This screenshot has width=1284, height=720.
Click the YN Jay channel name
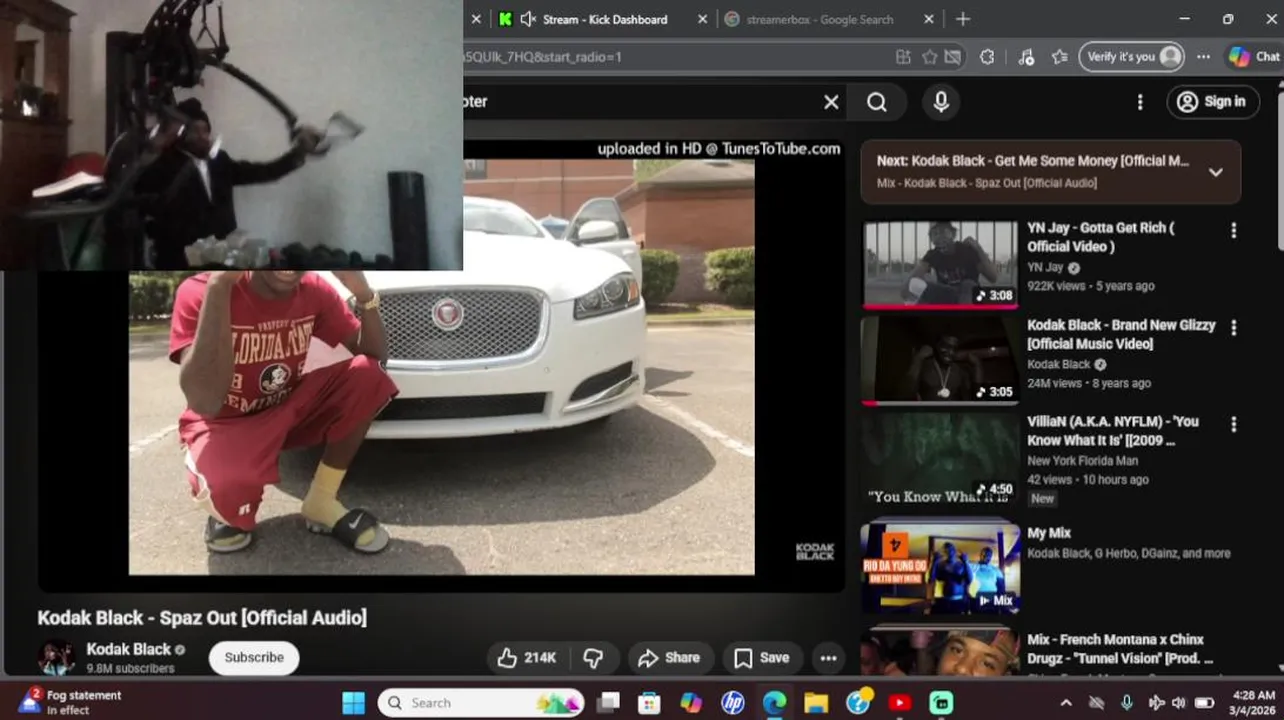(1045, 268)
